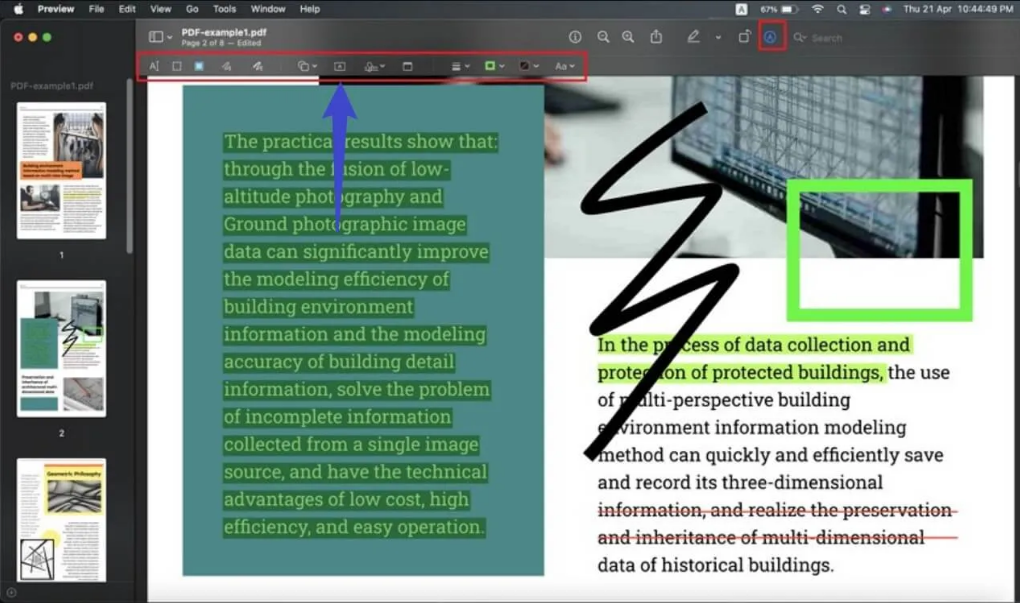Screen dimensions: 1020x603
Task: Click the Zoom Out magnifier icon
Action: click(x=603, y=37)
